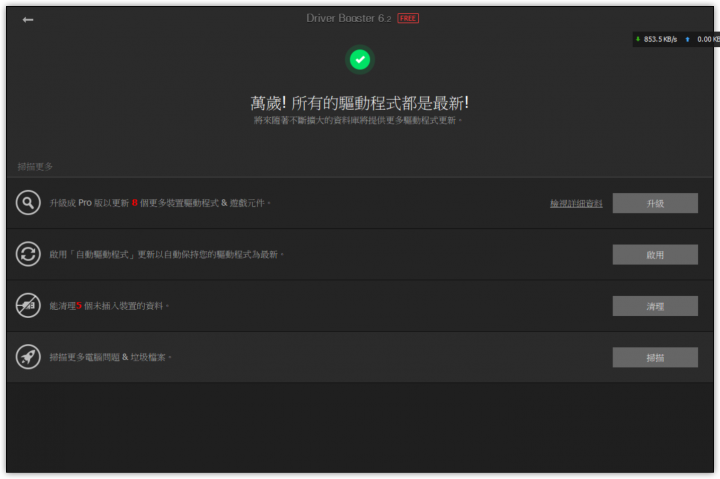Click the red FREE badge
This screenshot has width=720, height=479.
[x=408, y=18]
